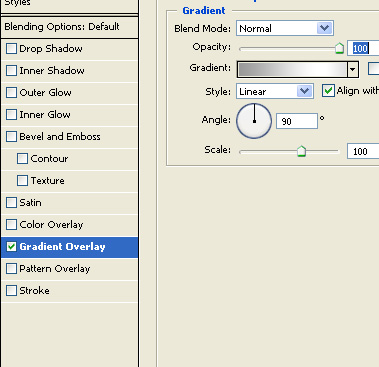The height and width of the screenshot is (367, 379).
Task: Toggle the Satin checkbox
Action: click(11, 203)
